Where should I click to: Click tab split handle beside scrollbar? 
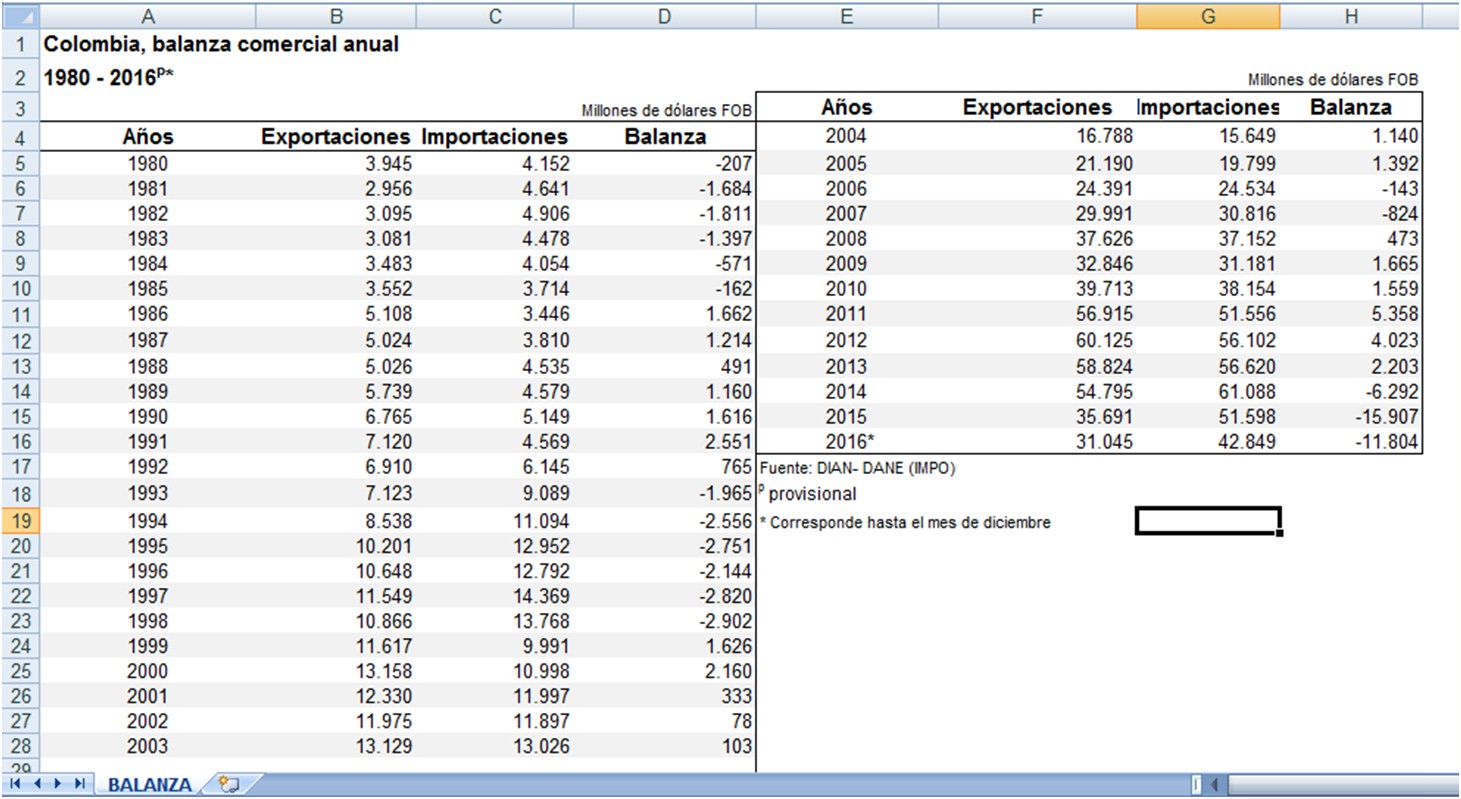pos(1195,784)
